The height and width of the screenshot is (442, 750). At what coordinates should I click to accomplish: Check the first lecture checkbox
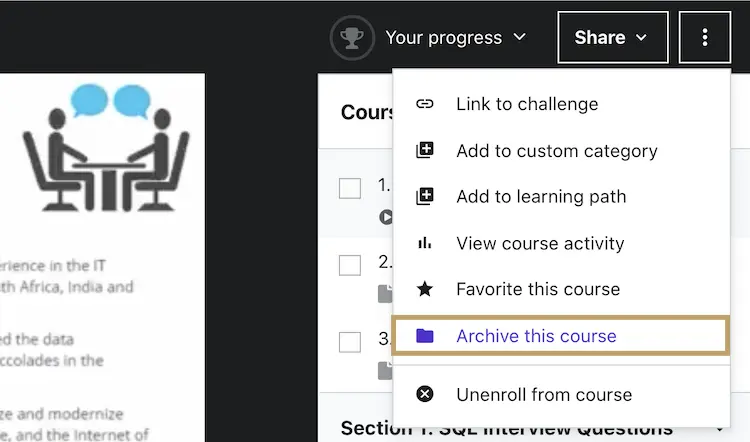350,188
